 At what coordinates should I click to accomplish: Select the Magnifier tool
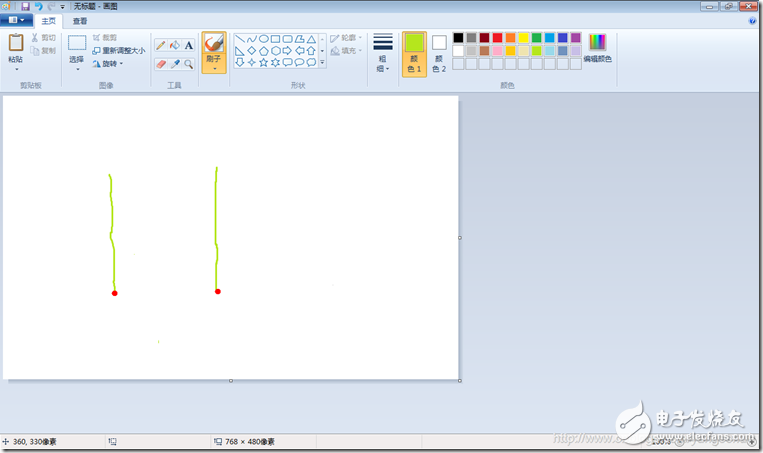[x=189, y=64]
